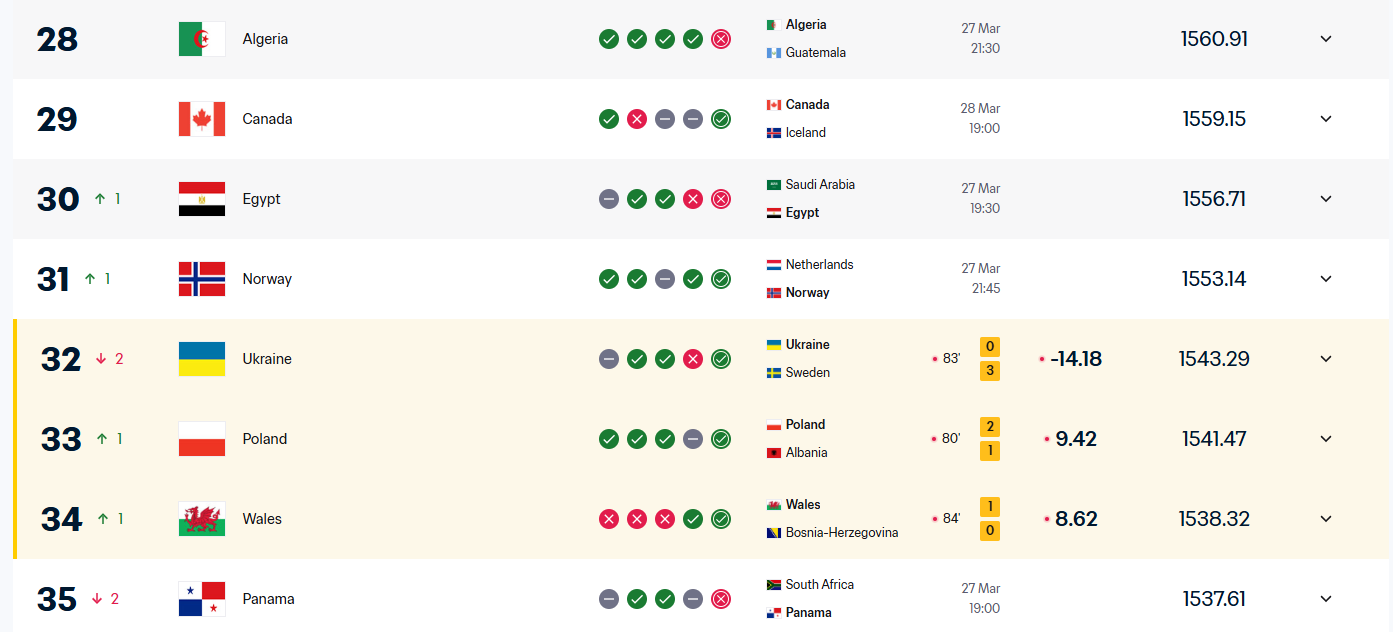This screenshot has width=1393, height=632.
Task: Click Wales' first red loss indicator
Action: pos(609,519)
